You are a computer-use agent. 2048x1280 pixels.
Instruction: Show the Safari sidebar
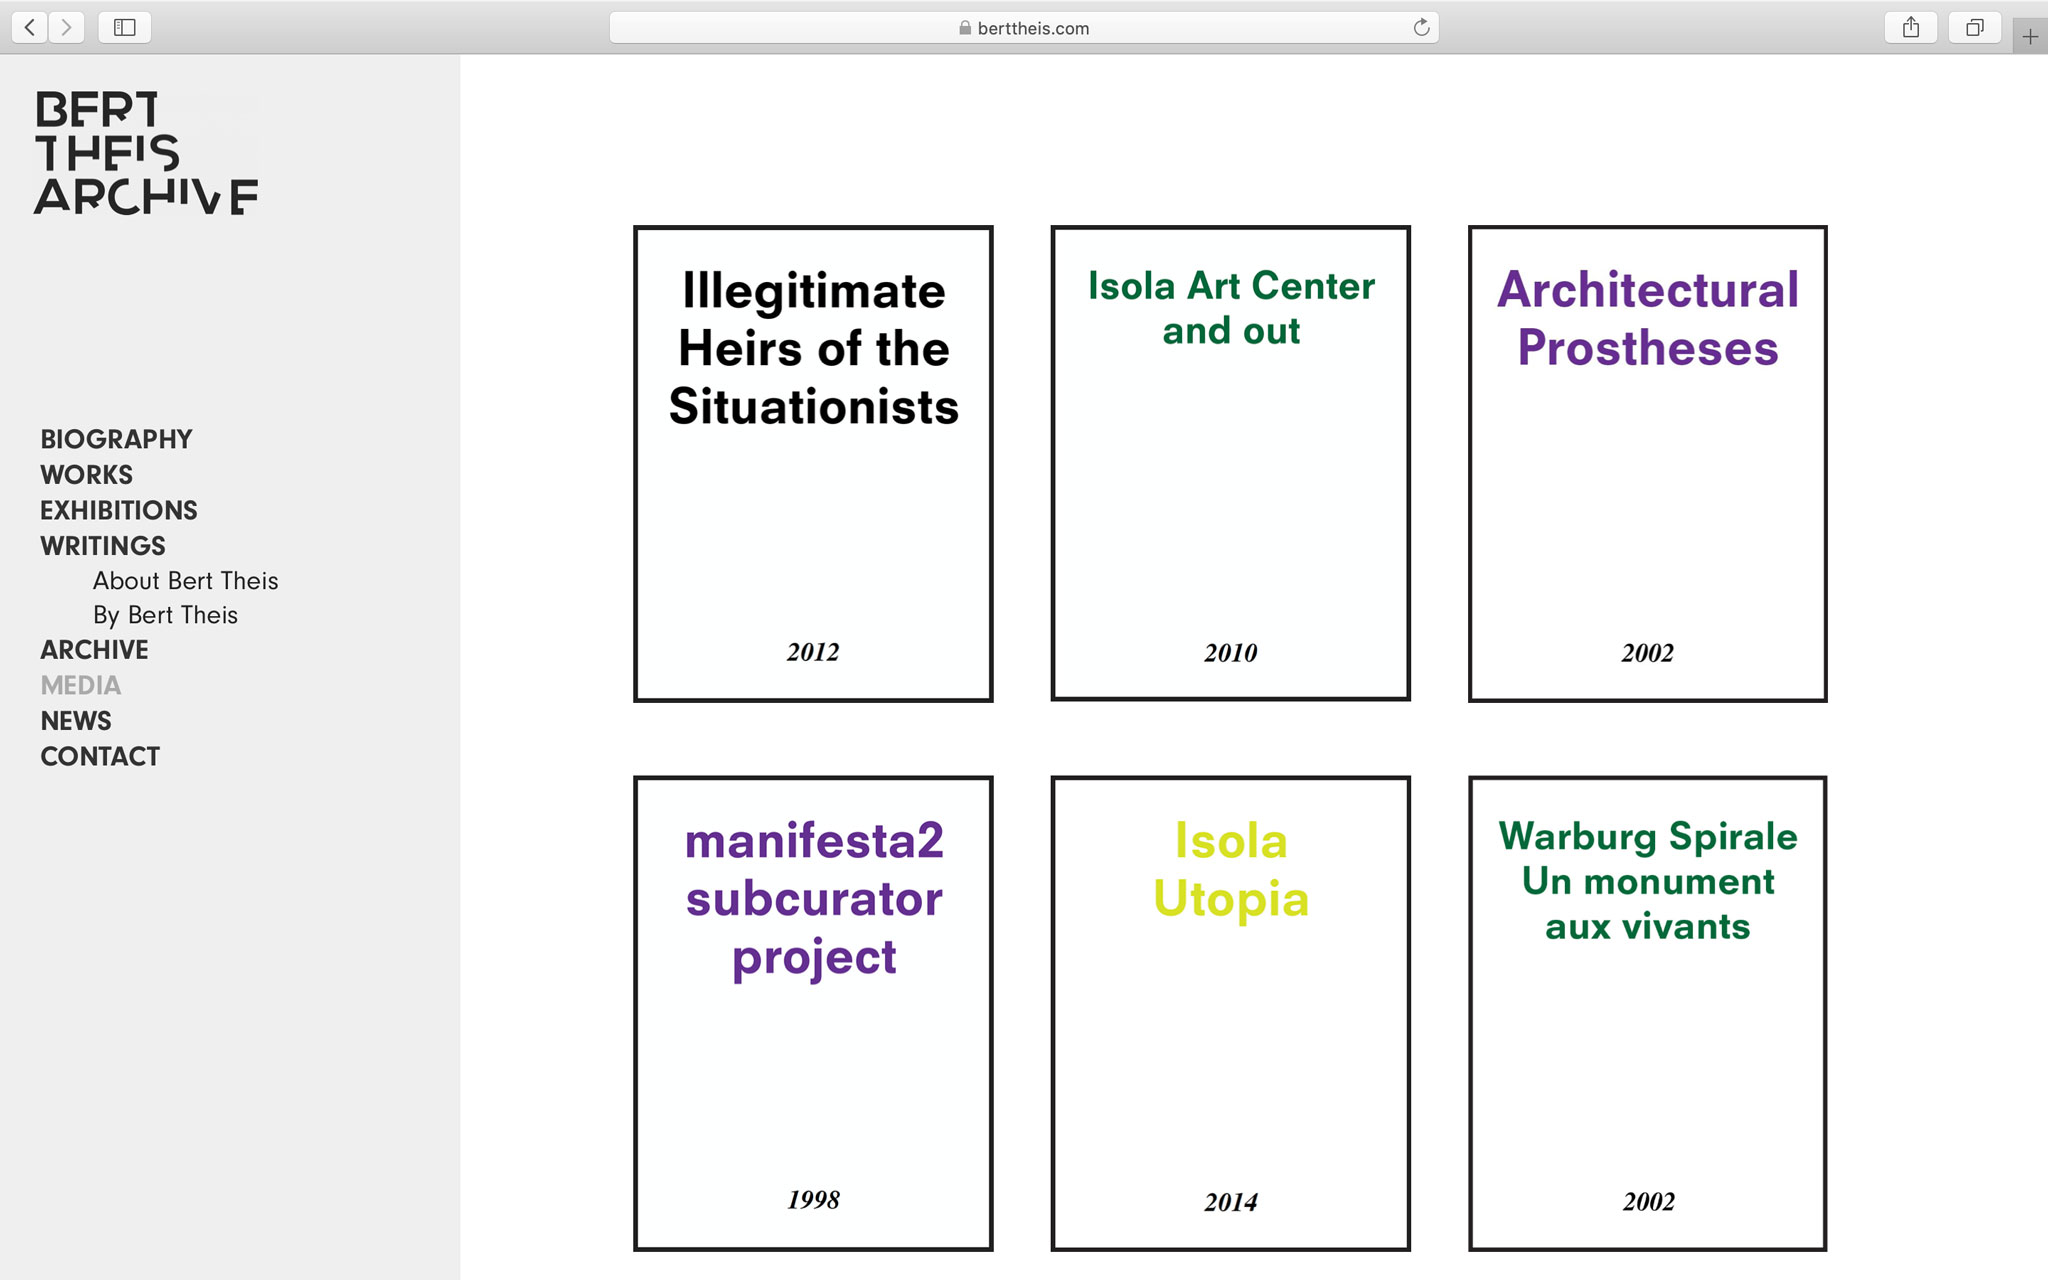click(x=125, y=27)
